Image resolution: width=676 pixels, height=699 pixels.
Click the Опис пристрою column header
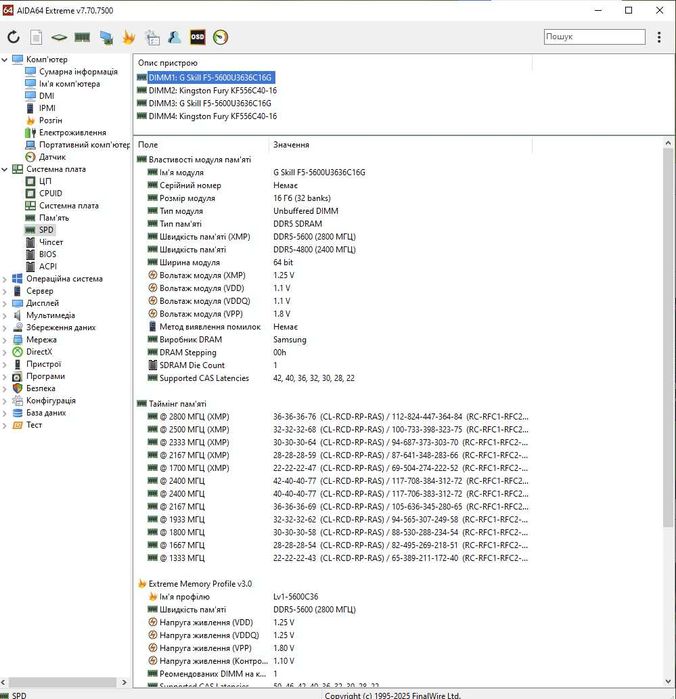[x=168, y=63]
